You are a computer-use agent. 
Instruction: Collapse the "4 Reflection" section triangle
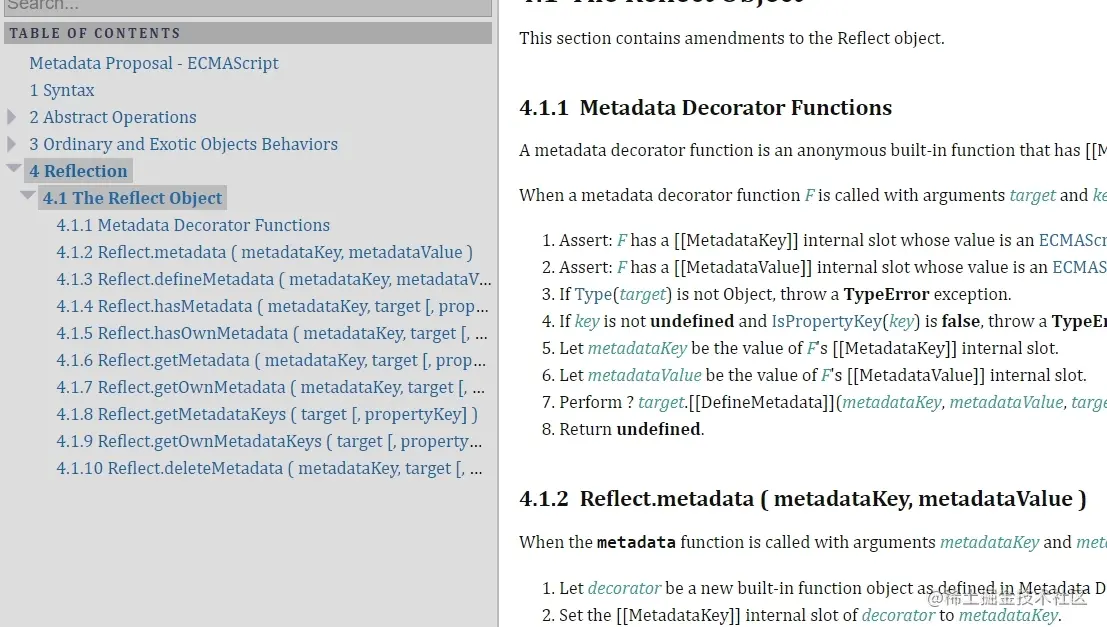pos(12,170)
